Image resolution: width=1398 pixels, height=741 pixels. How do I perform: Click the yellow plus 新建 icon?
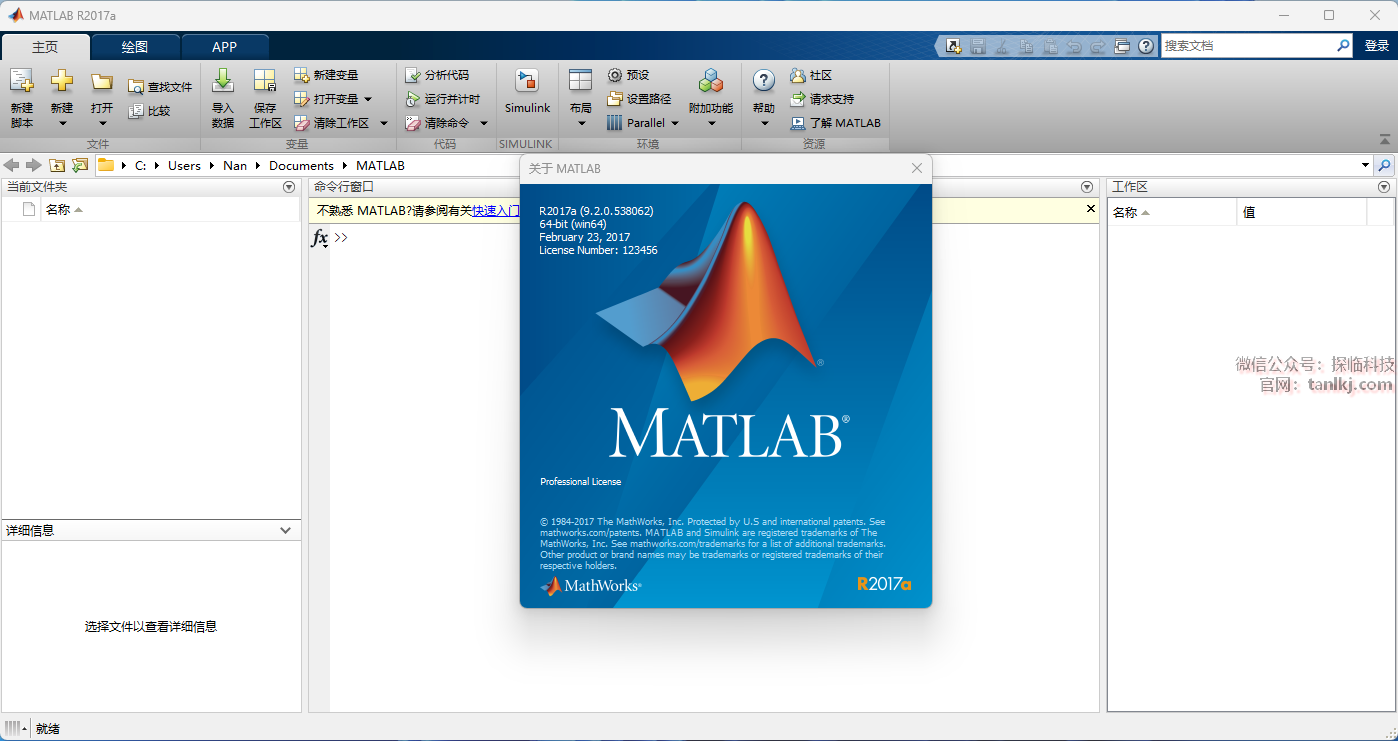[62, 82]
